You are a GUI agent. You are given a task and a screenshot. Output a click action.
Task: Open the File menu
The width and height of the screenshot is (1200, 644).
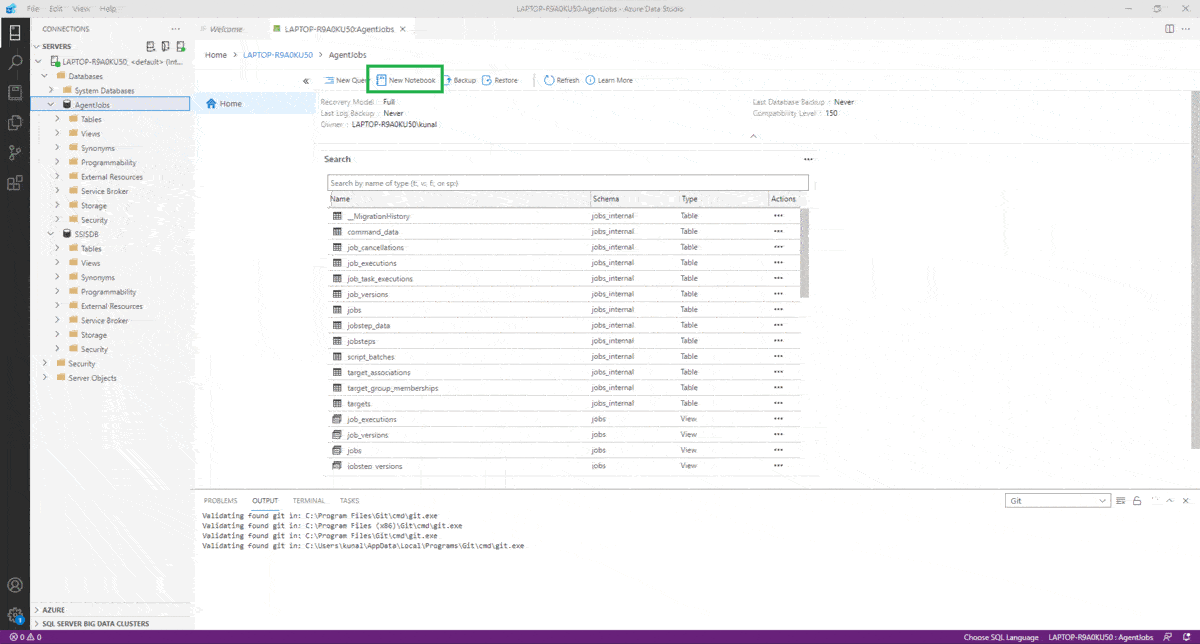(x=33, y=8)
